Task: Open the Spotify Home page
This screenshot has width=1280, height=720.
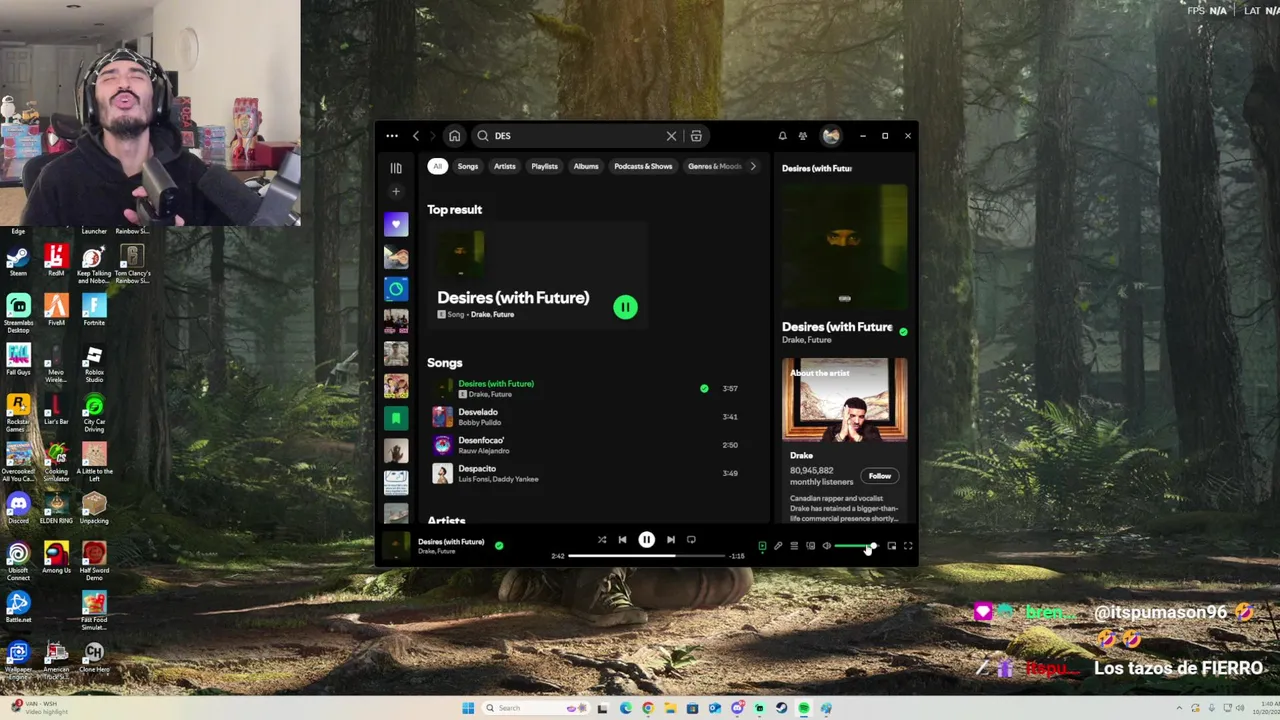Action: (x=454, y=136)
